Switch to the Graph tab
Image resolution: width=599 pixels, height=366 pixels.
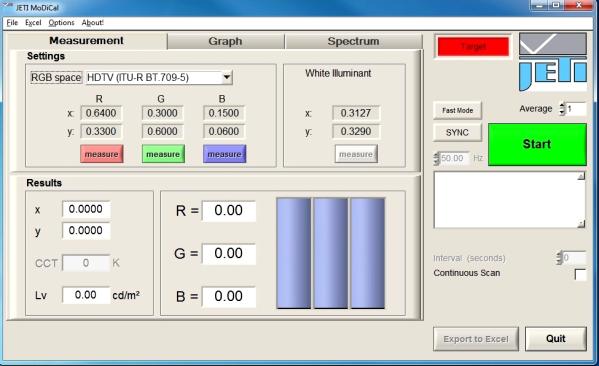225,41
